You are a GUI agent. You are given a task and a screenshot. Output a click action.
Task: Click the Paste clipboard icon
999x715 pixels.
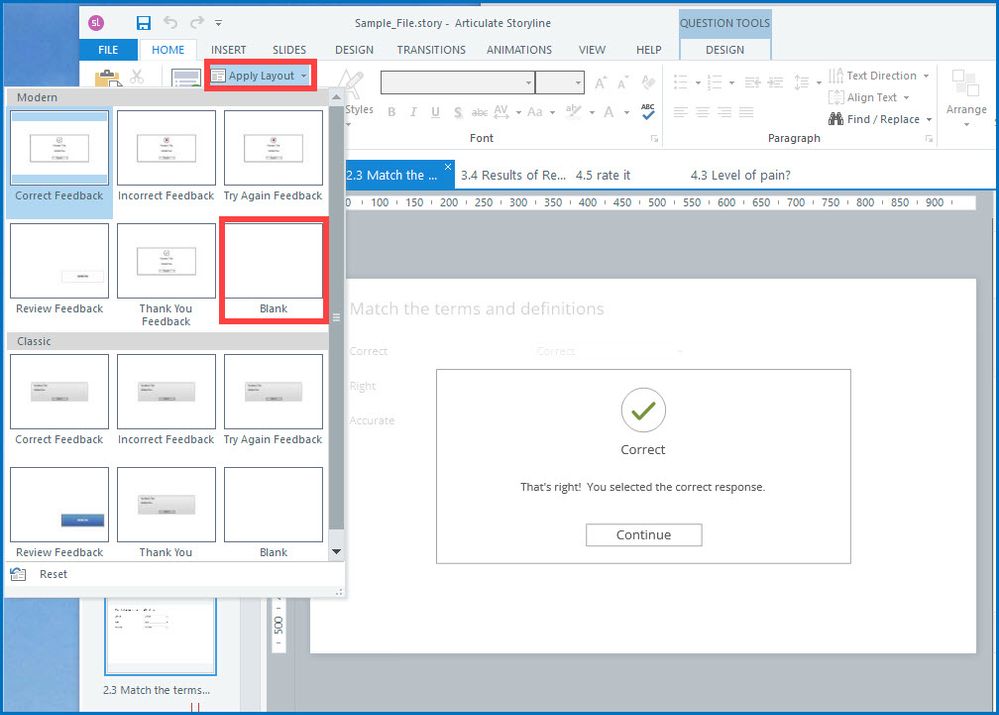[x=107, y=79]
